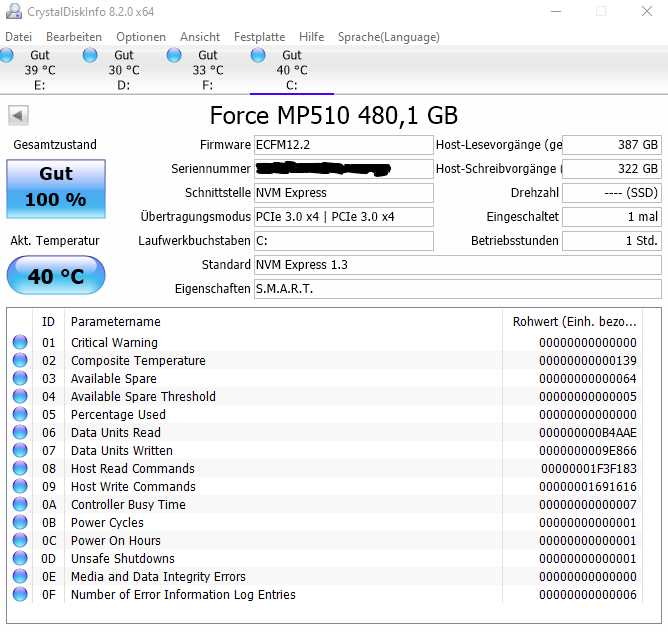Click the Laufwerkbuchstaben field C:
This screenshot has width=668, height=632.
344,241
